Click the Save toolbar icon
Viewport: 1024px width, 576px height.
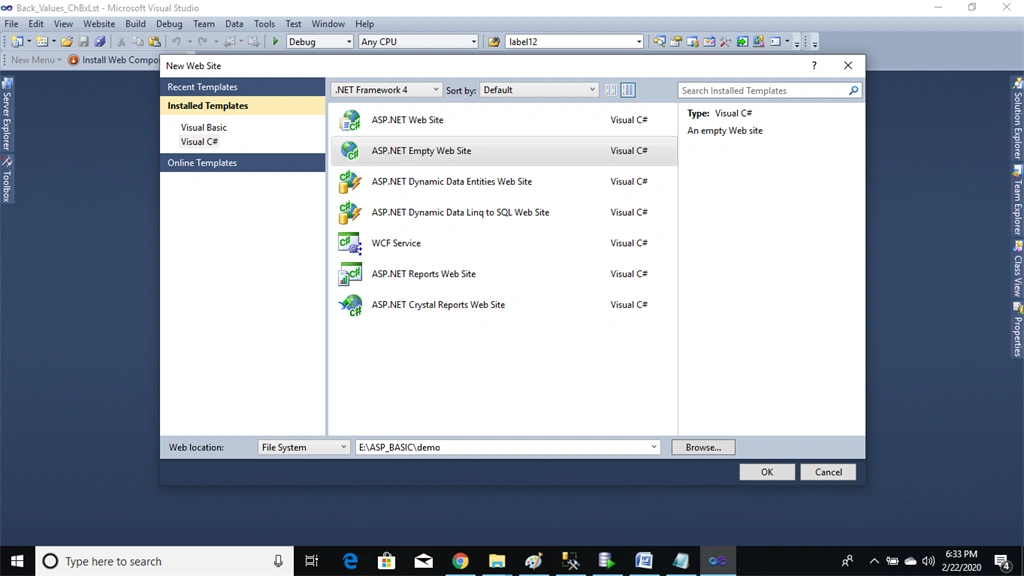(84, 42)
